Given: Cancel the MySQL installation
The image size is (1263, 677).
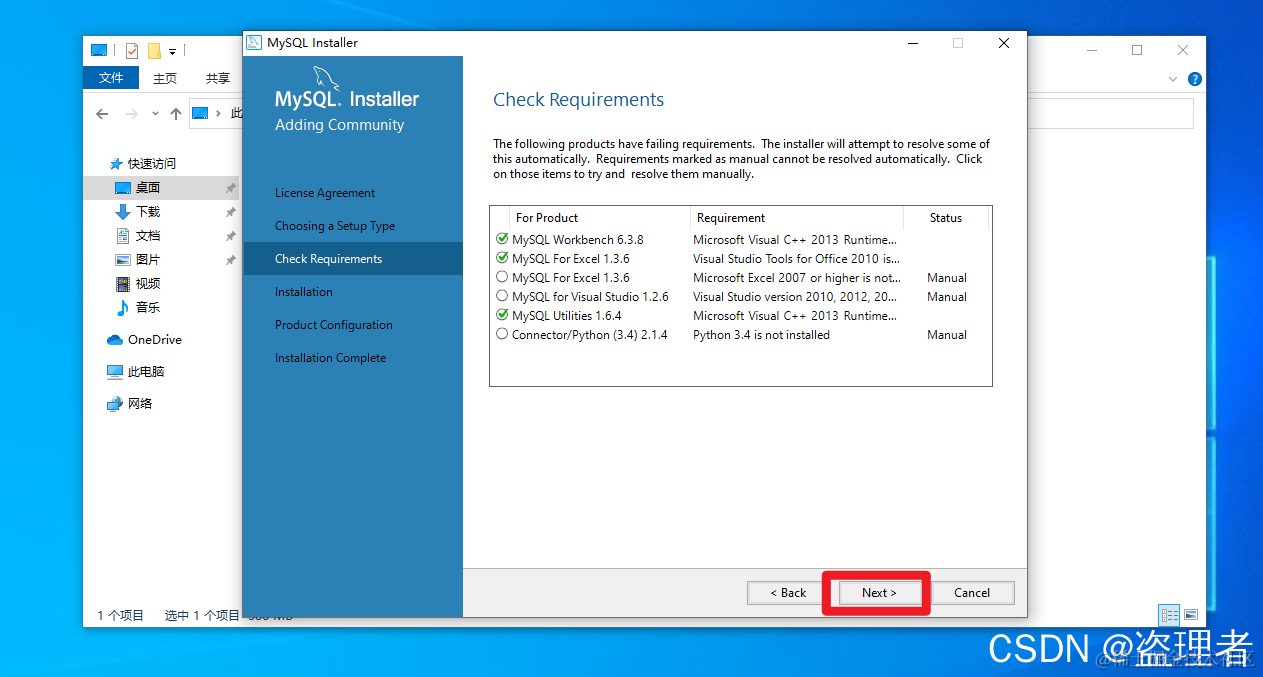Looking at the screenshot, I should click(971, 592).
